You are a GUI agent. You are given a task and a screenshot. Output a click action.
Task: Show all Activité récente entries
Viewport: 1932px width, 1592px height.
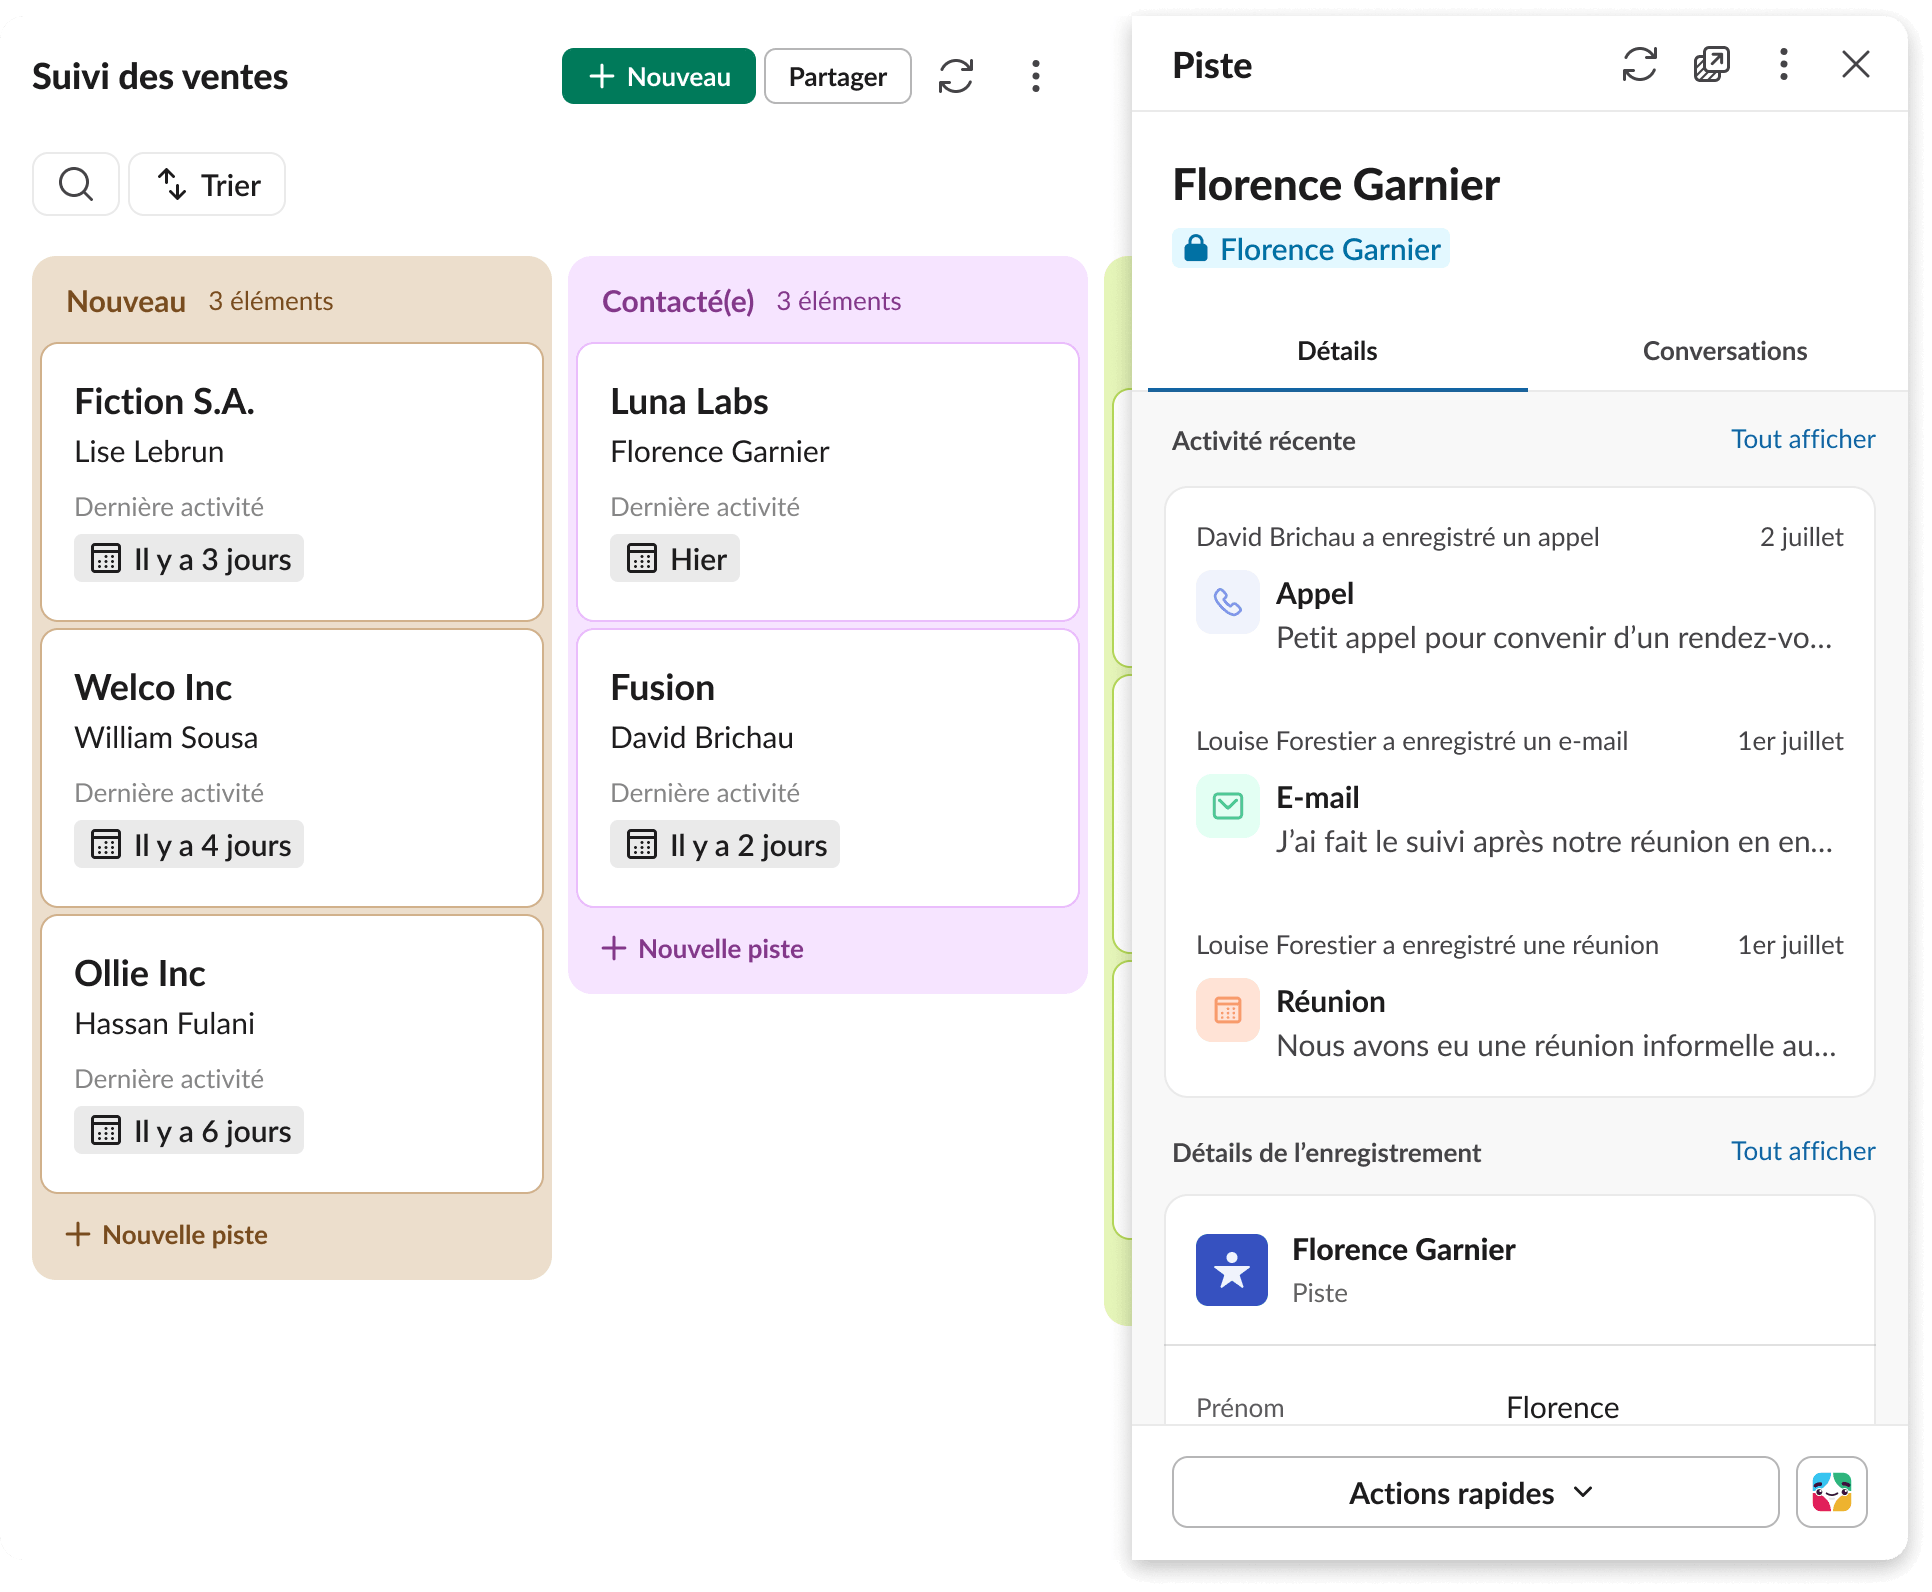[1803, 439]
